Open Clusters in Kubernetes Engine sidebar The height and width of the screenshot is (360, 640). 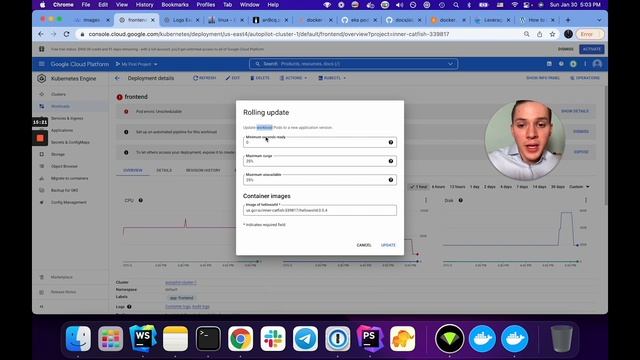(58, 94)
